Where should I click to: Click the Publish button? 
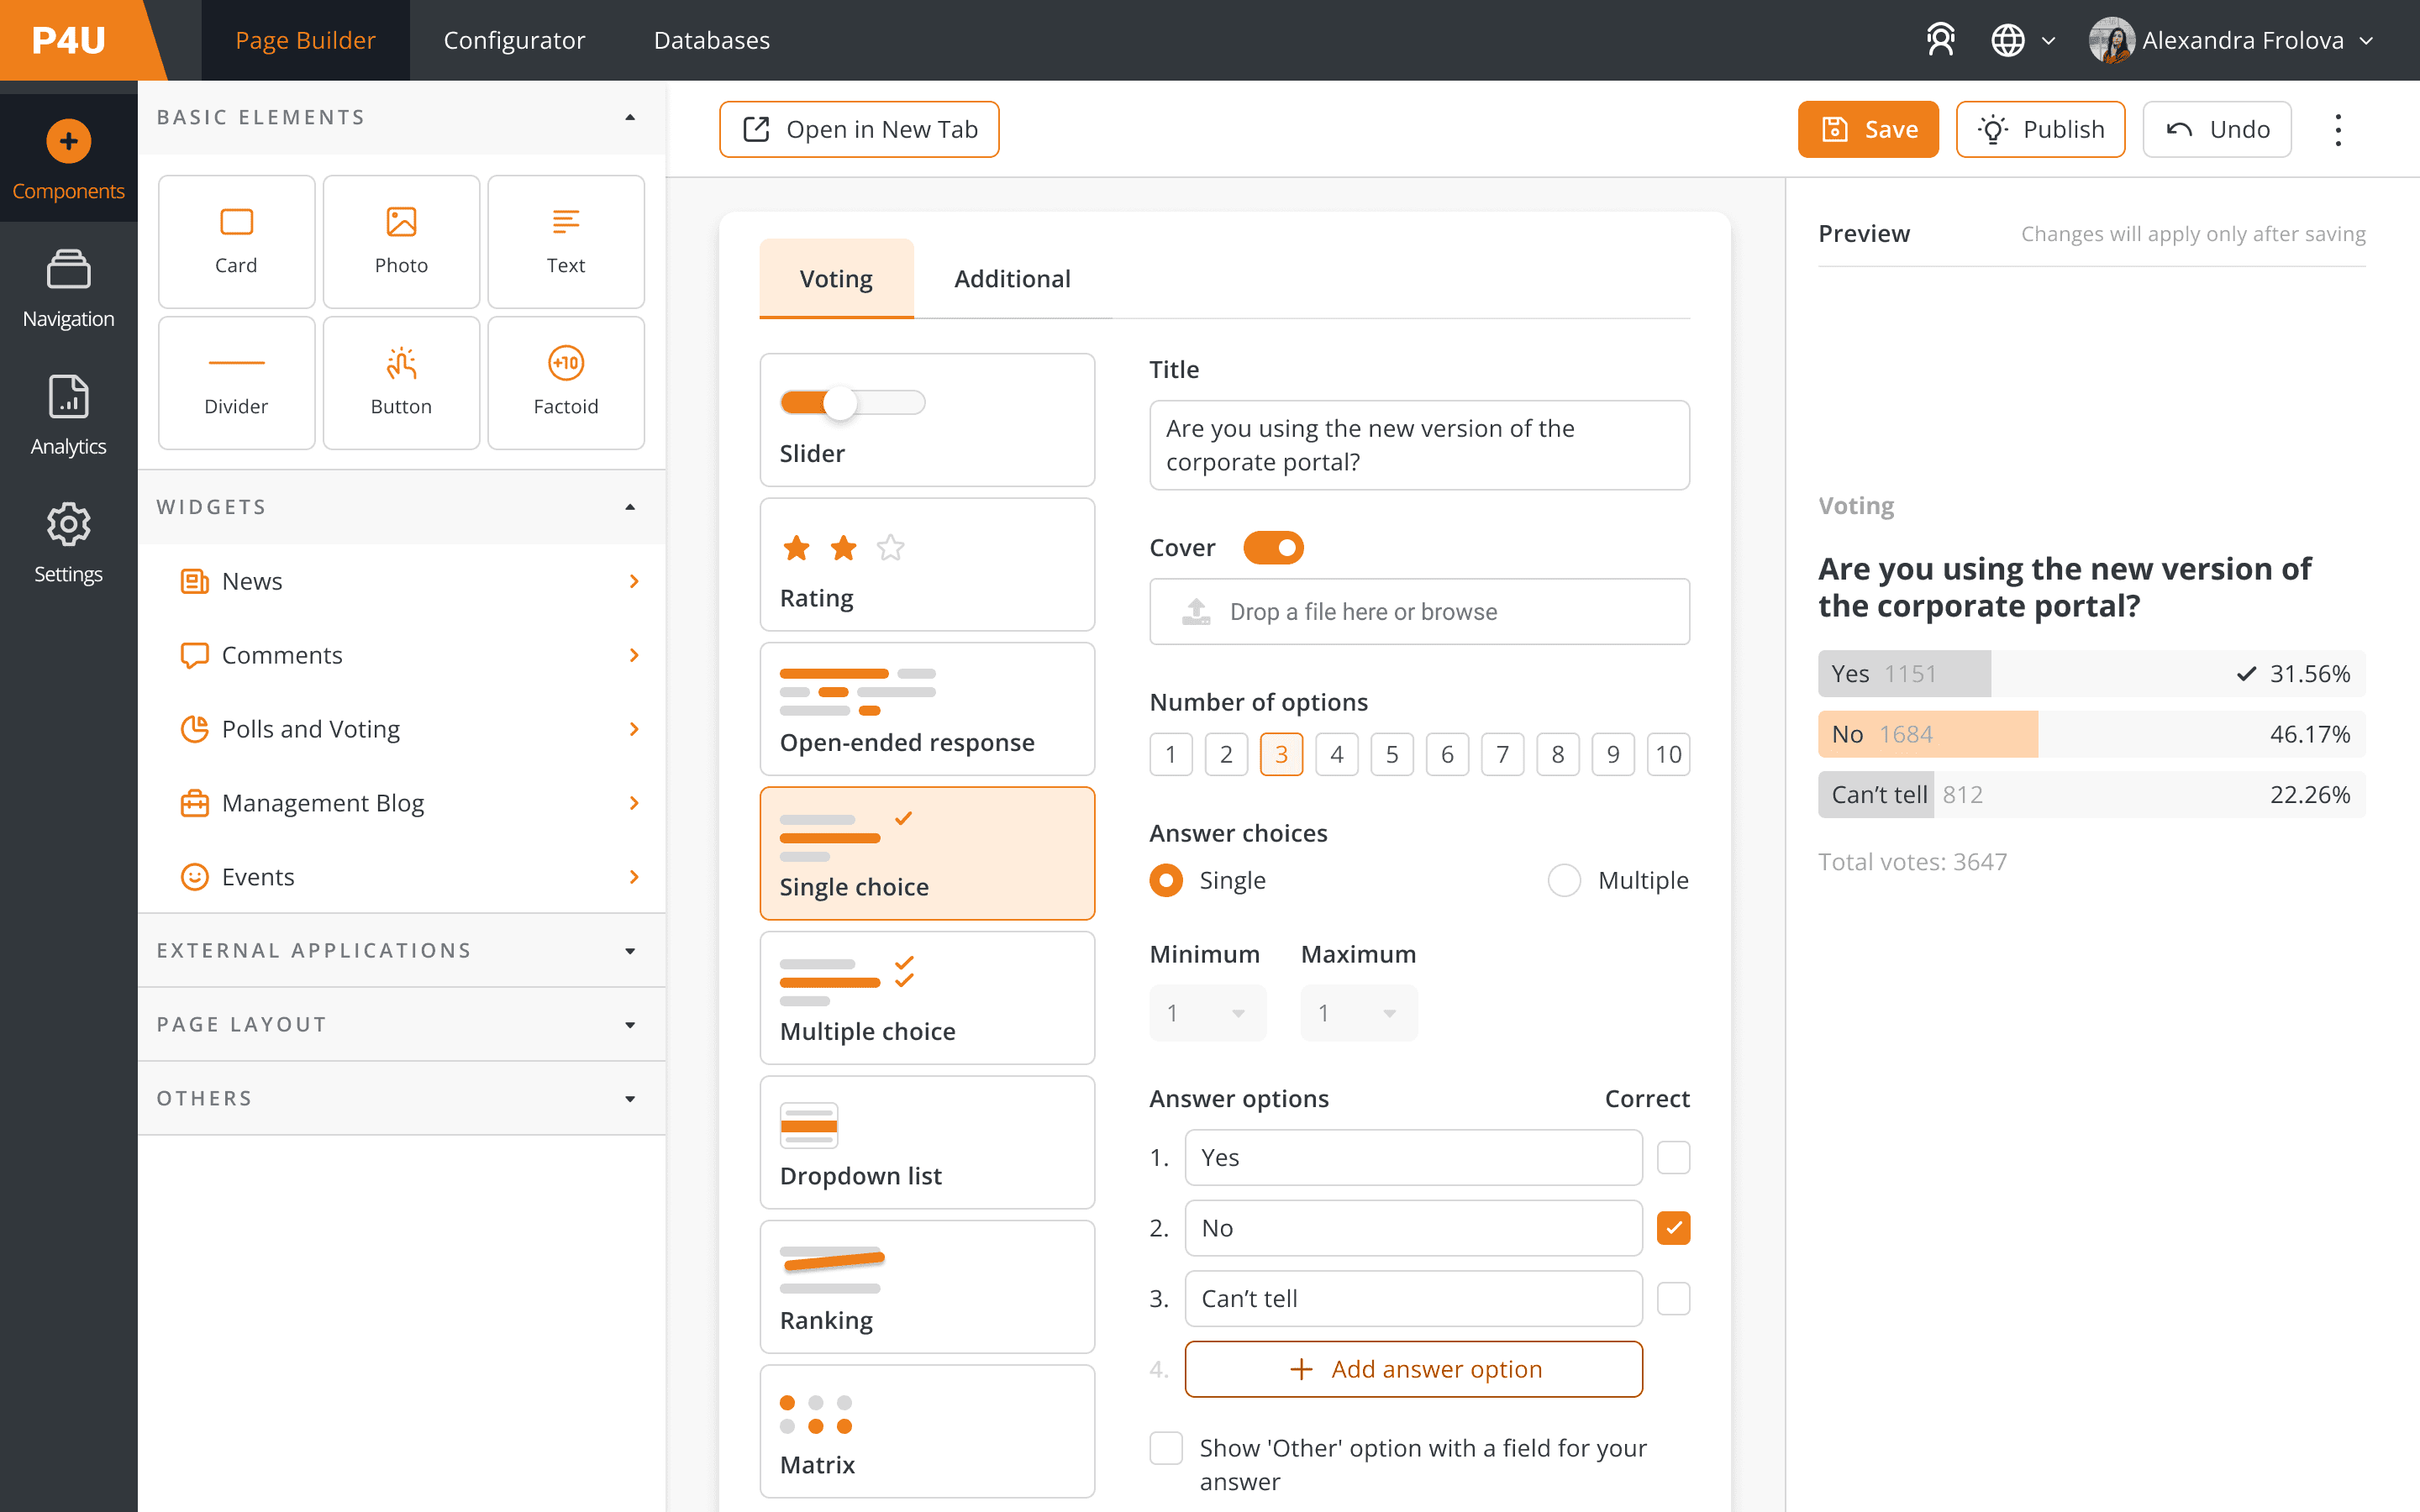coord(2040,130)
